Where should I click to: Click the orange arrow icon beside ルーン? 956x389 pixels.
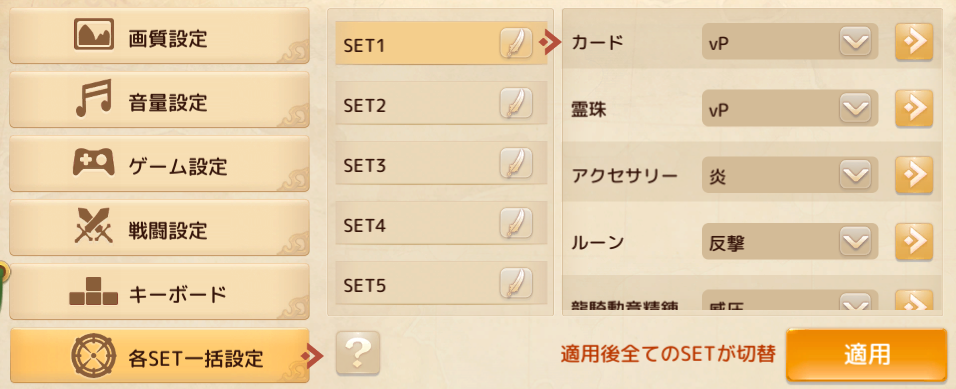(x=914, y=241)
